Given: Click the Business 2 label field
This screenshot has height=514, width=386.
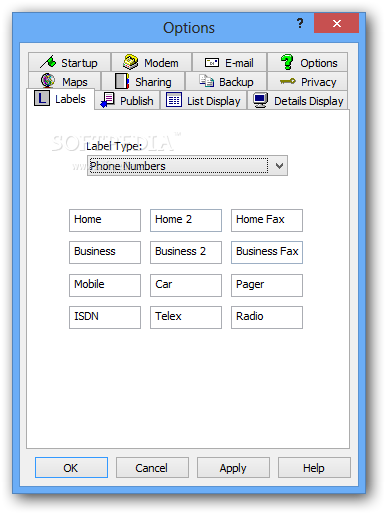Looking at the screenshot, I should (x=186, y=252).
